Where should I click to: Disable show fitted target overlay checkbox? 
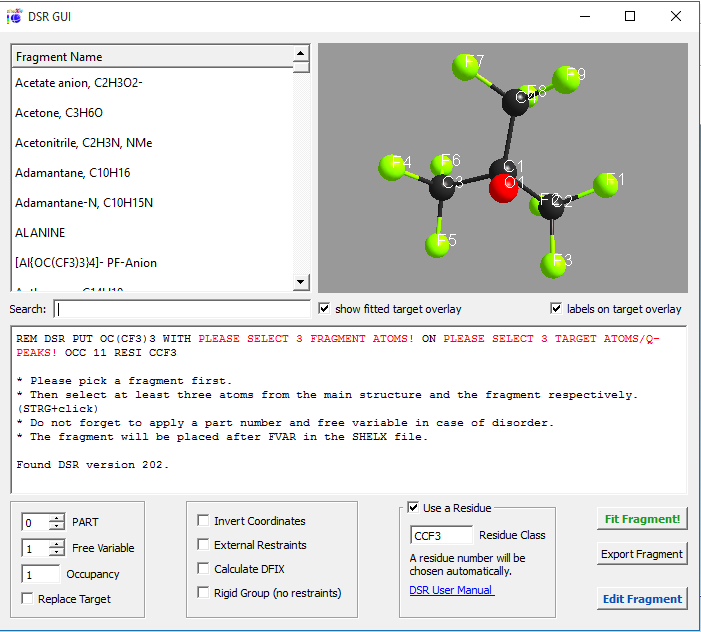[324, 309]
